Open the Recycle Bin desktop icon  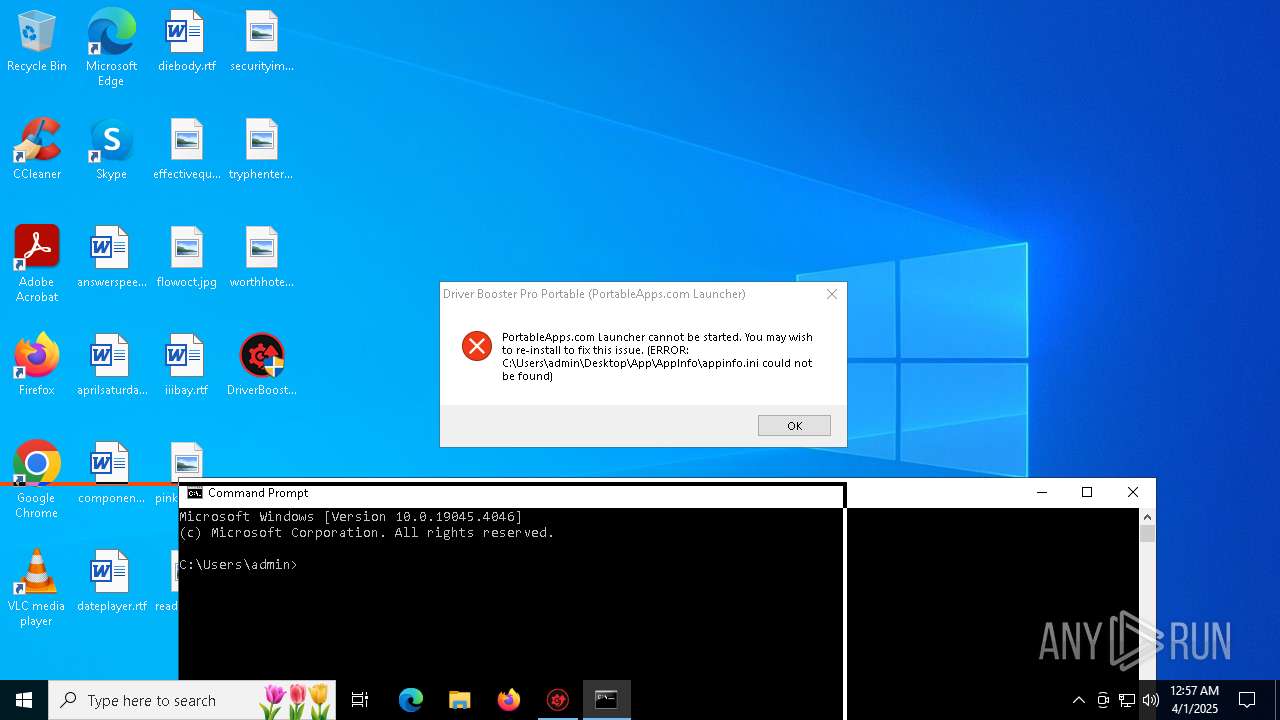click(x=37, y=41)
